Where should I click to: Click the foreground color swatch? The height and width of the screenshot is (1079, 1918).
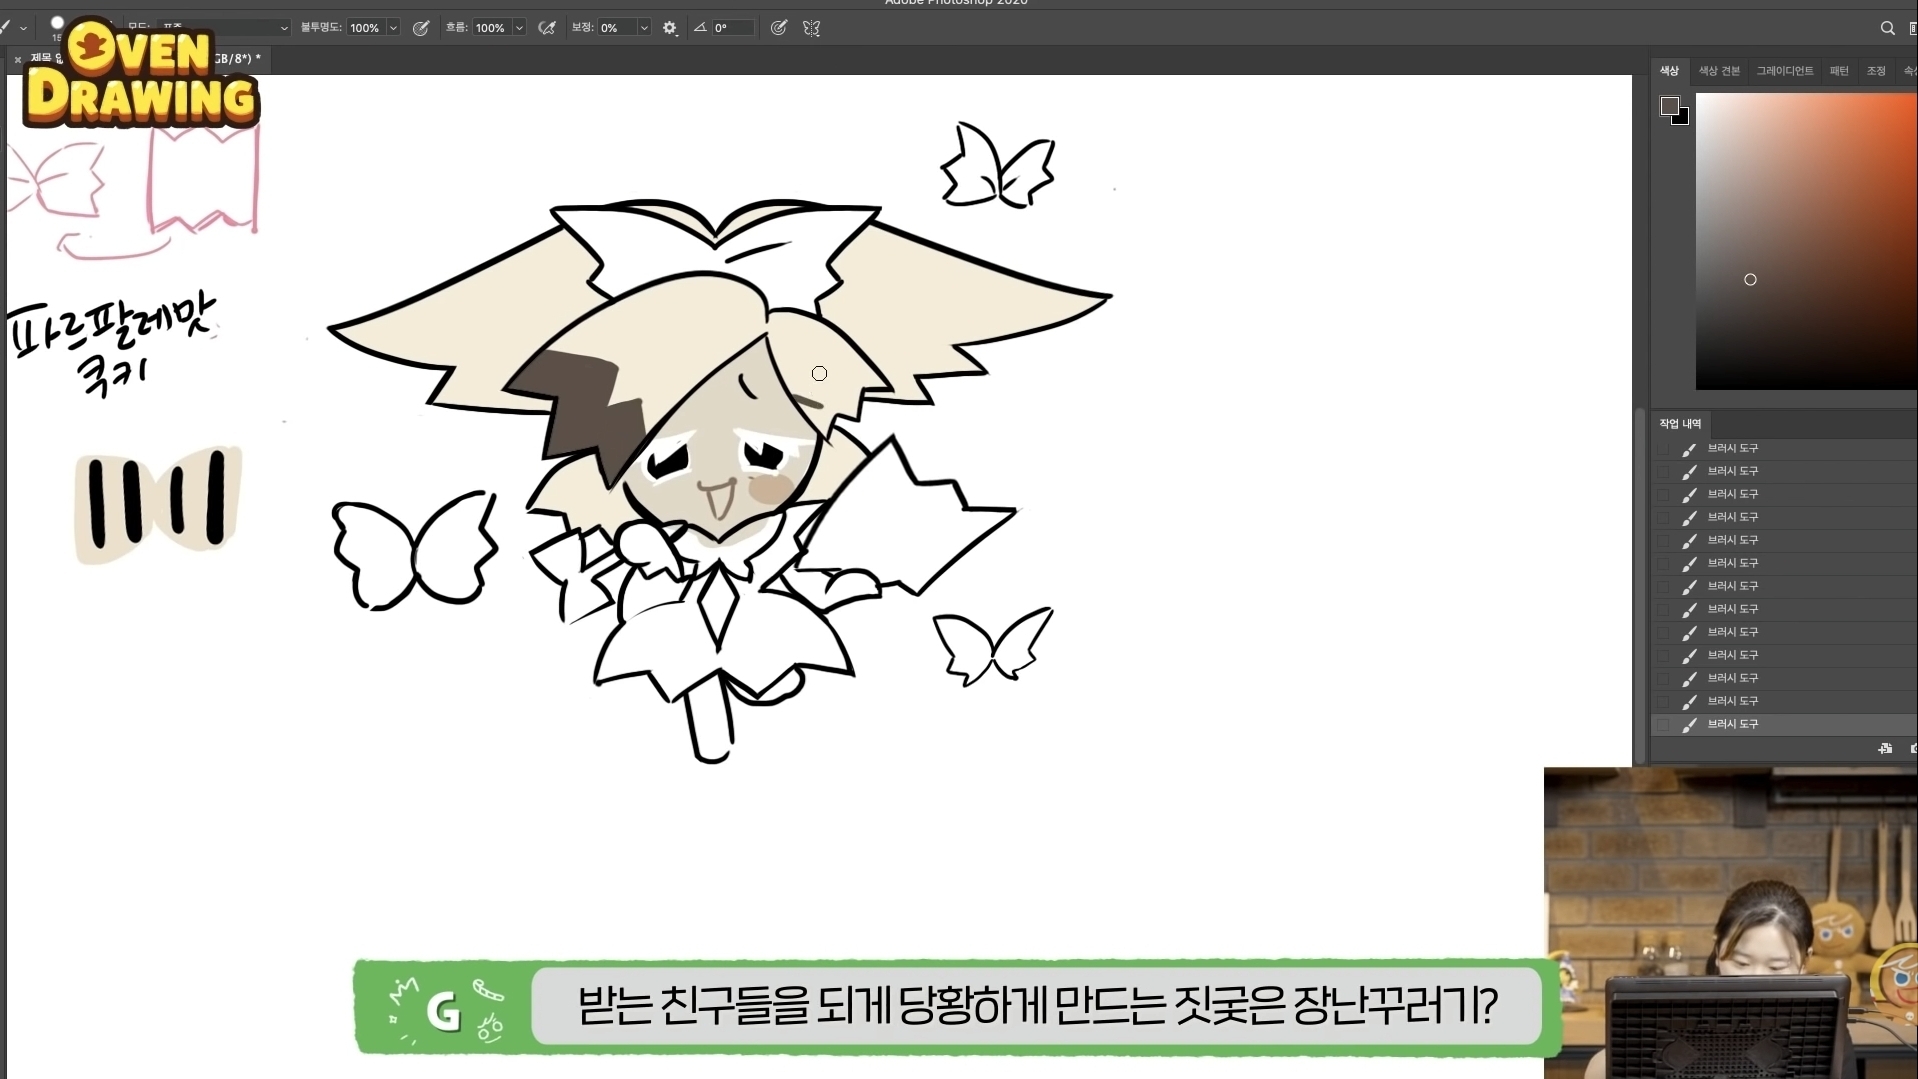[x=1669, y=105]
